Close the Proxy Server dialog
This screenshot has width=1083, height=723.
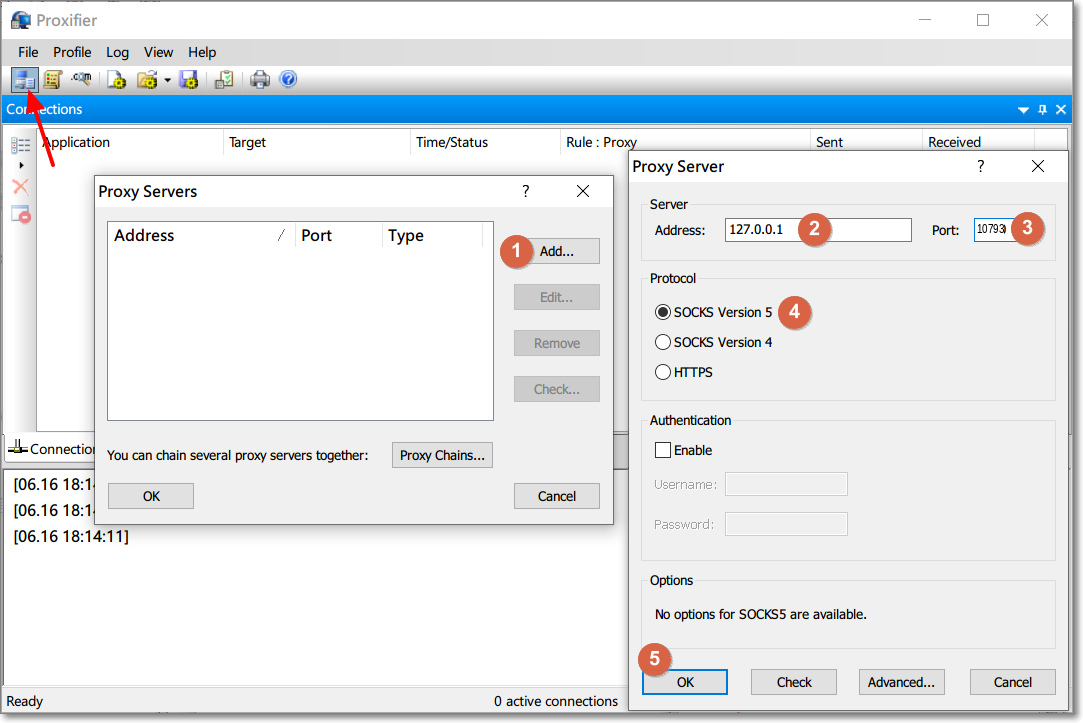[x=1037, y=166]
